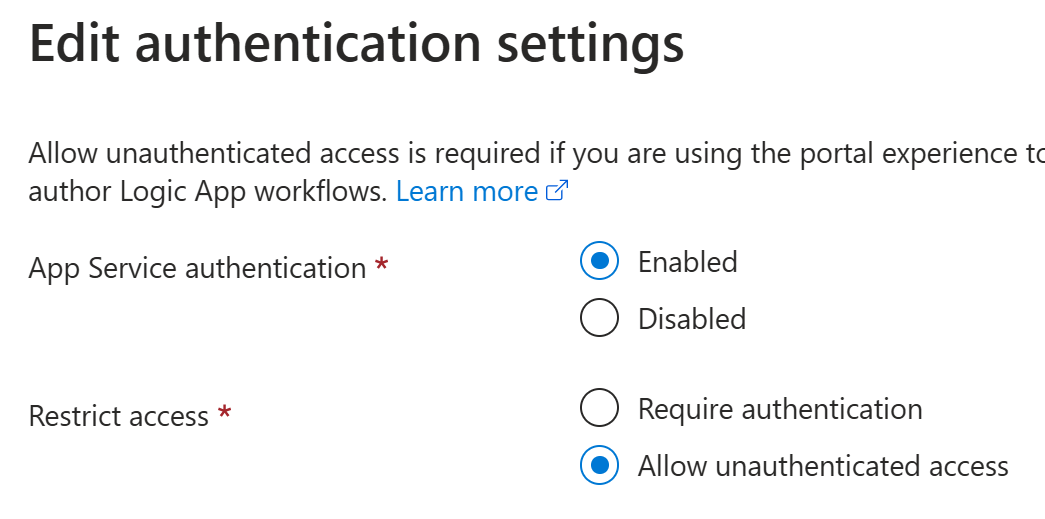Open the Learn more link

[x=467, y=192]
